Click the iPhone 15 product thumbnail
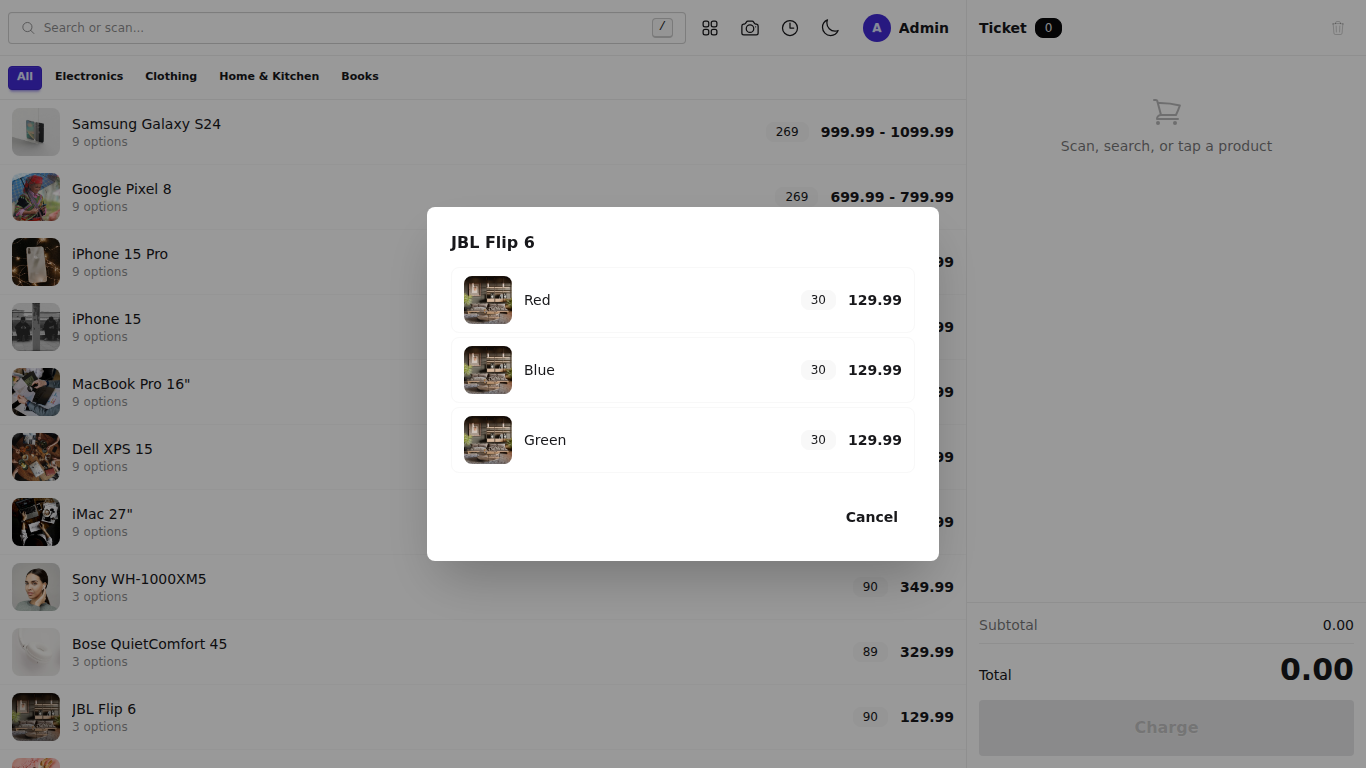 36,327
